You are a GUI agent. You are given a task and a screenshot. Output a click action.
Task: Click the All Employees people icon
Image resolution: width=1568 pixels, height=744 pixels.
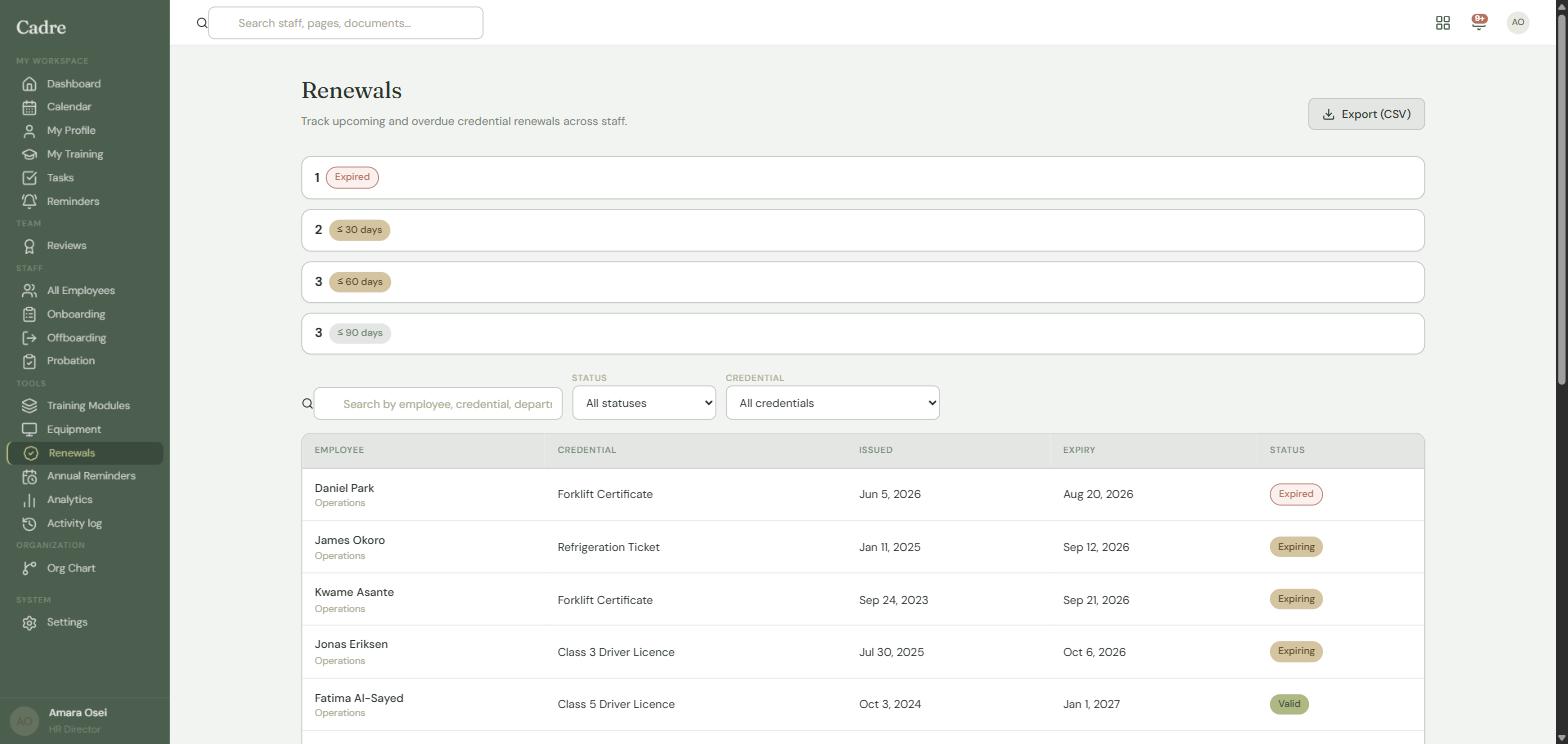[x=29, y=291]
